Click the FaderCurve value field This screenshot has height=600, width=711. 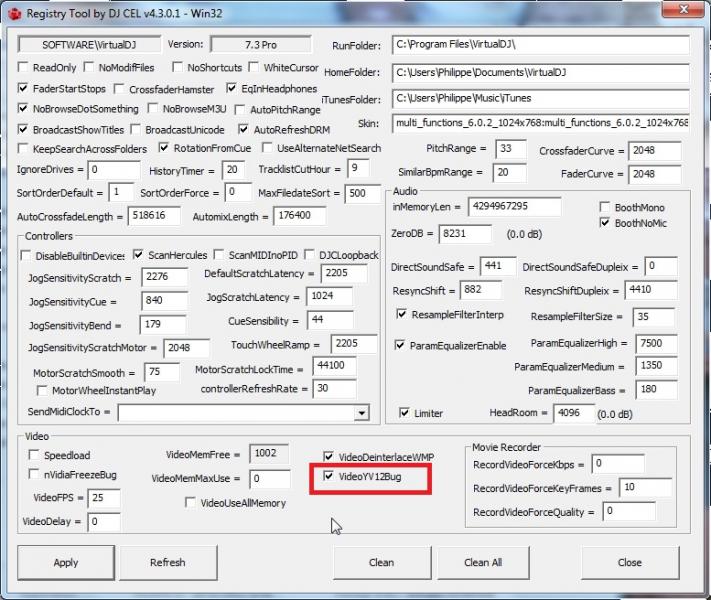click(654, 174)
